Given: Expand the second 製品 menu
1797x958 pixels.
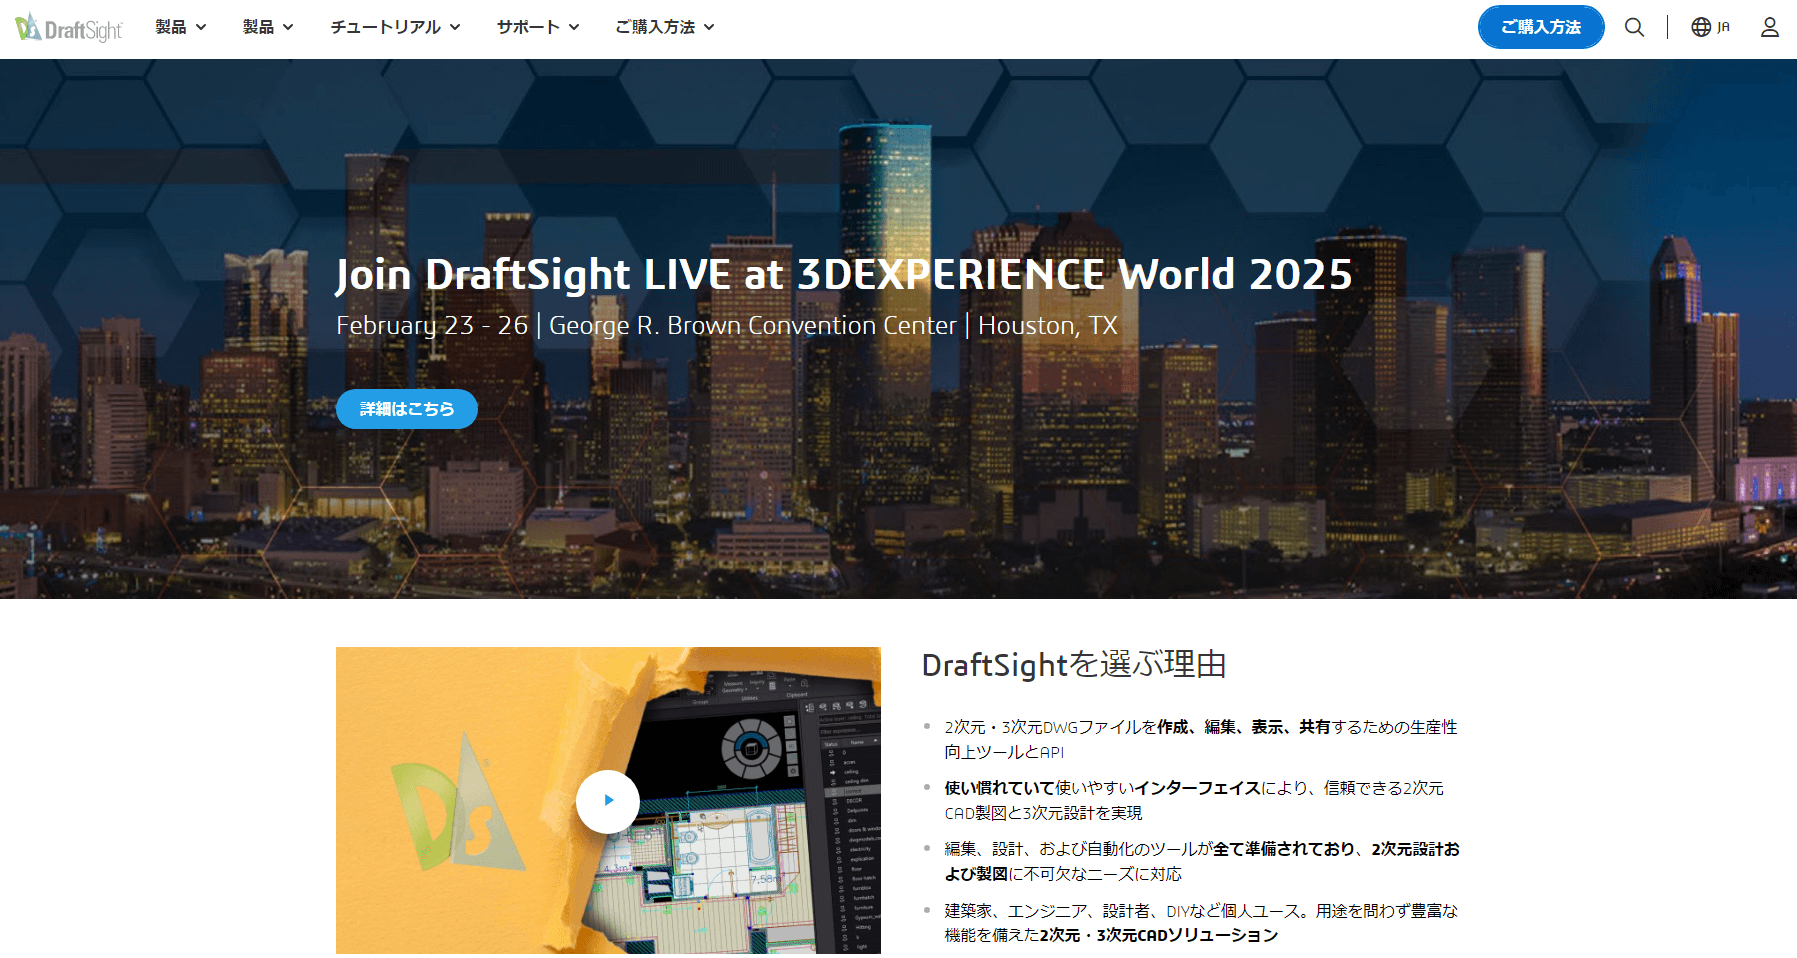Looking at the screenshot, I should click(x=268, y=27).
